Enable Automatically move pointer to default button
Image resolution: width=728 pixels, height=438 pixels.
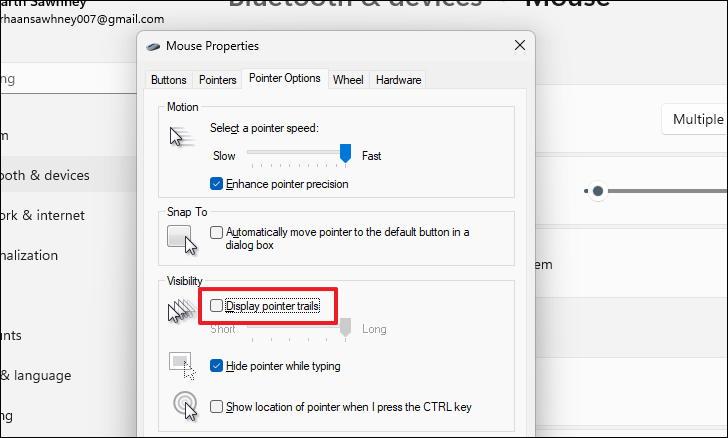click(216, 232)
